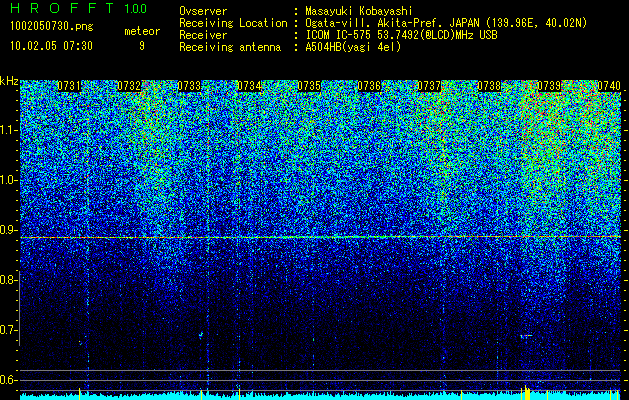The height and width of the screenshot is (400, 629).
Task: Click the HROFFT program title
Action: tap(62, 8)
